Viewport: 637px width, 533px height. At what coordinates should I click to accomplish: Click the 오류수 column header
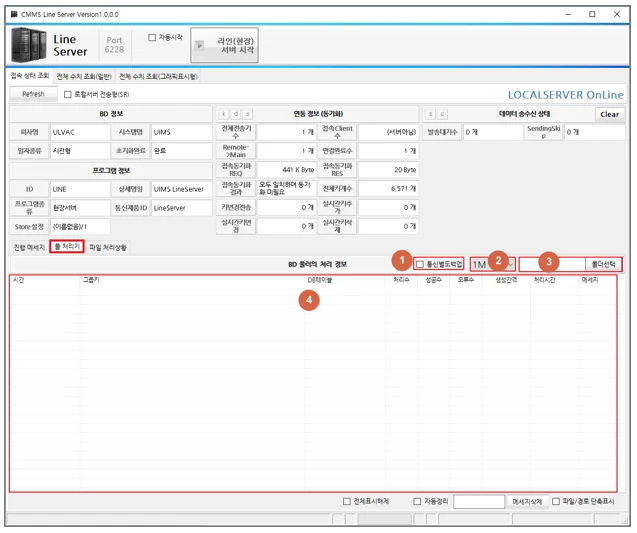(x=466, y=280)
